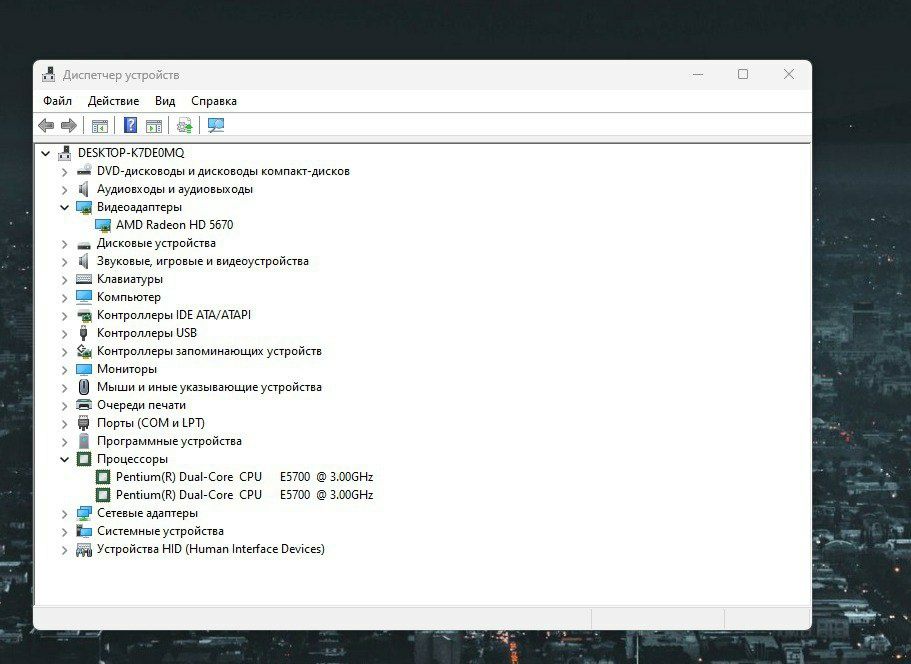Collapse the DESKTOP-K7DE0MQ root node
The height and width of the screenshot is (664, 911).
tap(45, 153)
